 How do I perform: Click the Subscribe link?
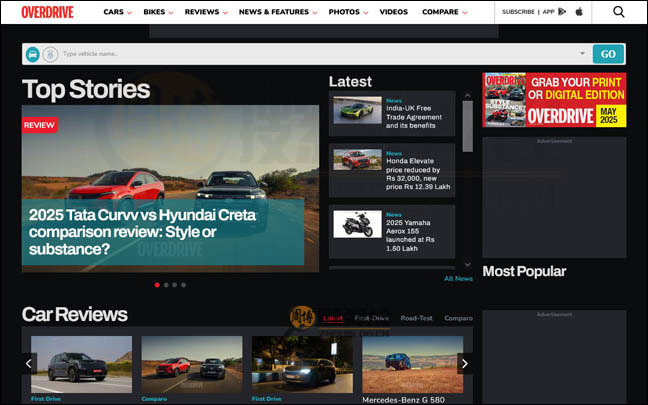(x=518, y=12)
